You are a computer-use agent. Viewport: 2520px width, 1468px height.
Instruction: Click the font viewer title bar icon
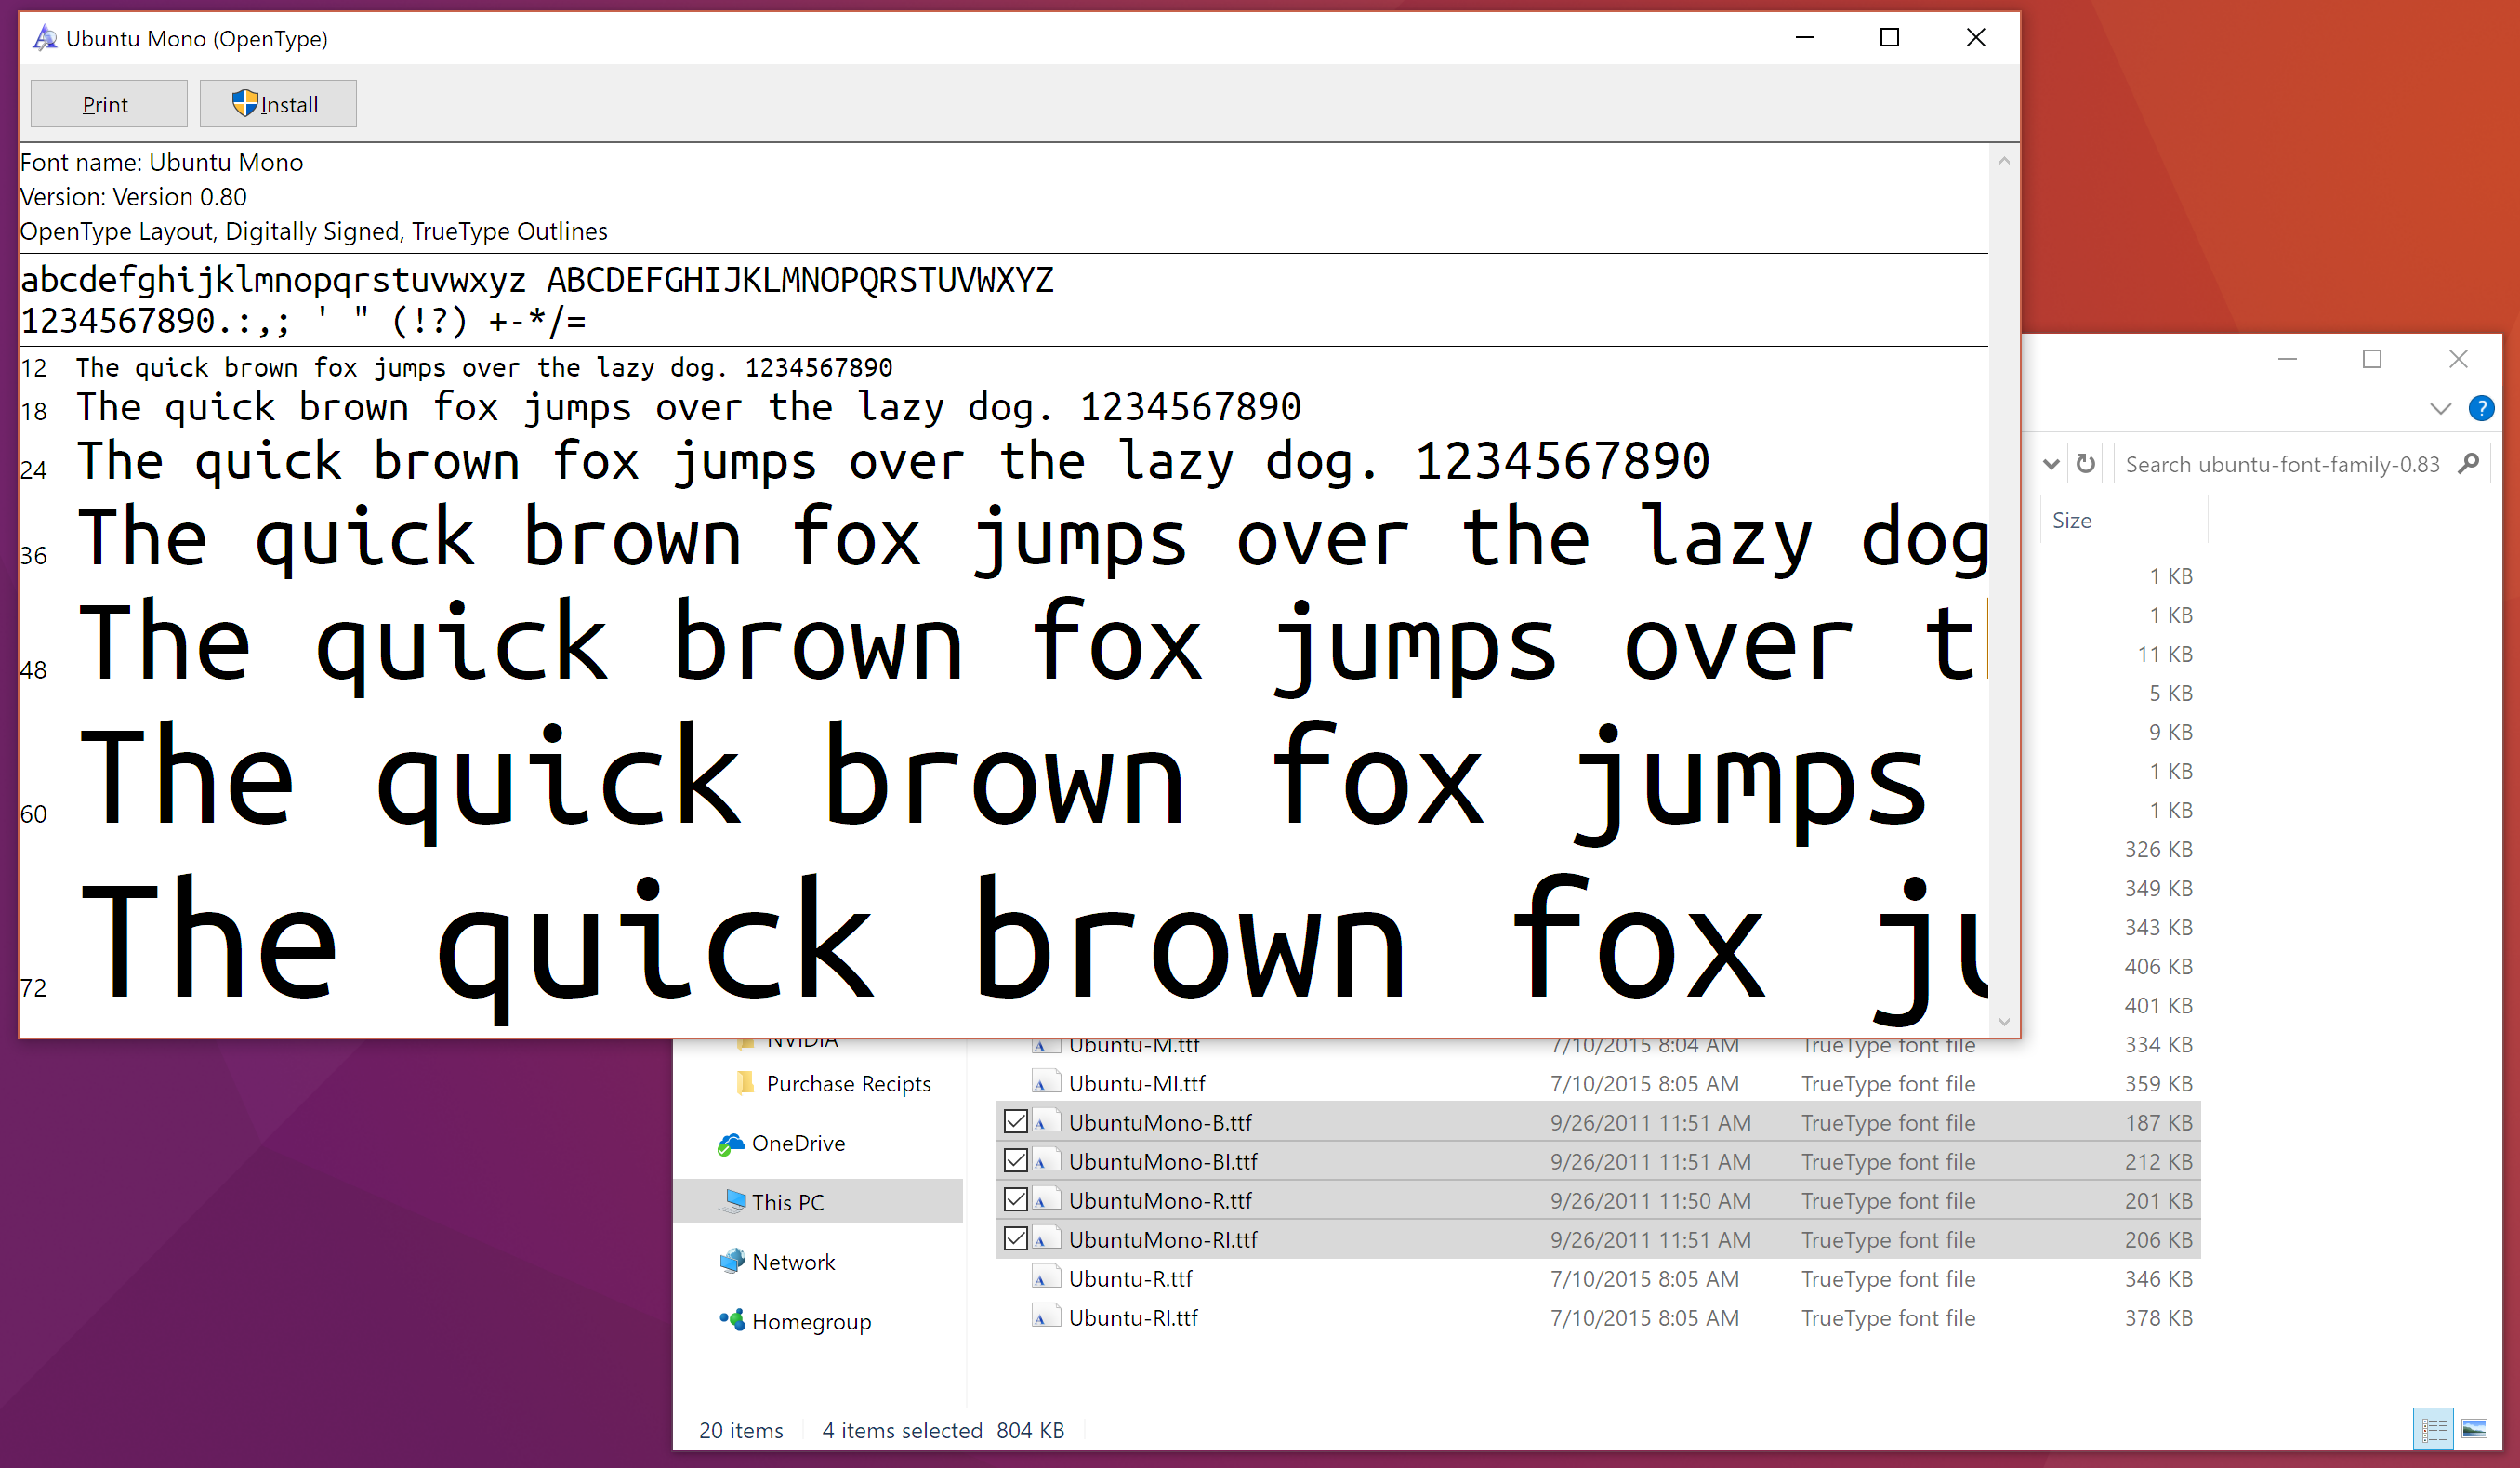click(x=44, y=38)
